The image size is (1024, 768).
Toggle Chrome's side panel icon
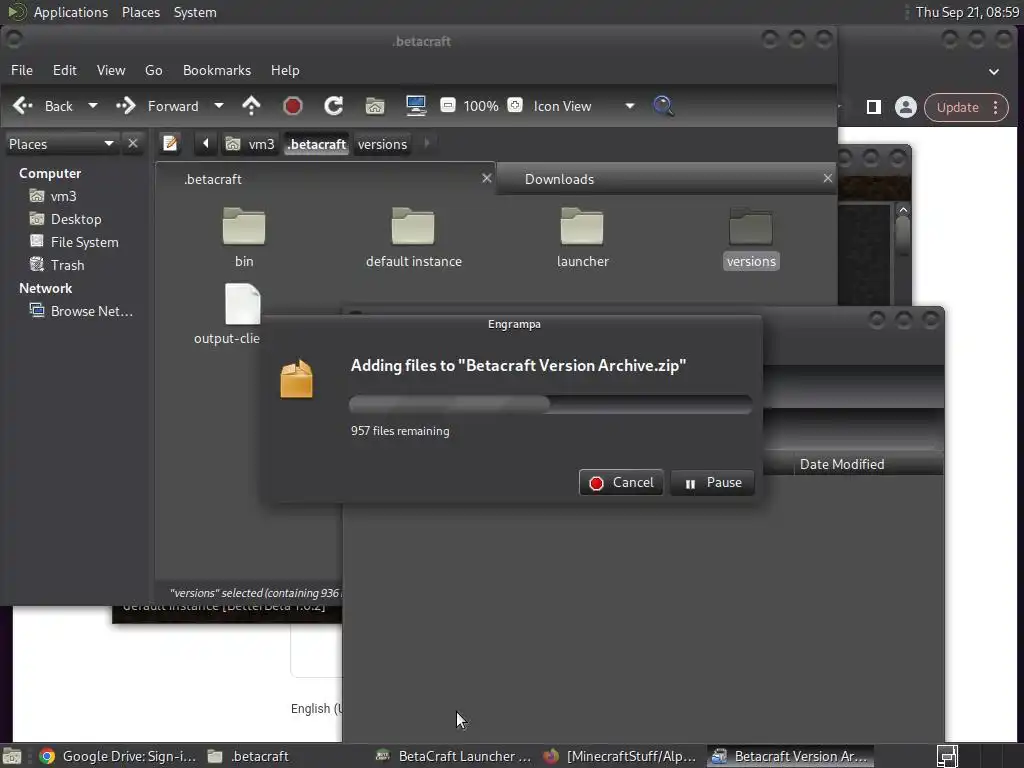(x=873, y=107)
